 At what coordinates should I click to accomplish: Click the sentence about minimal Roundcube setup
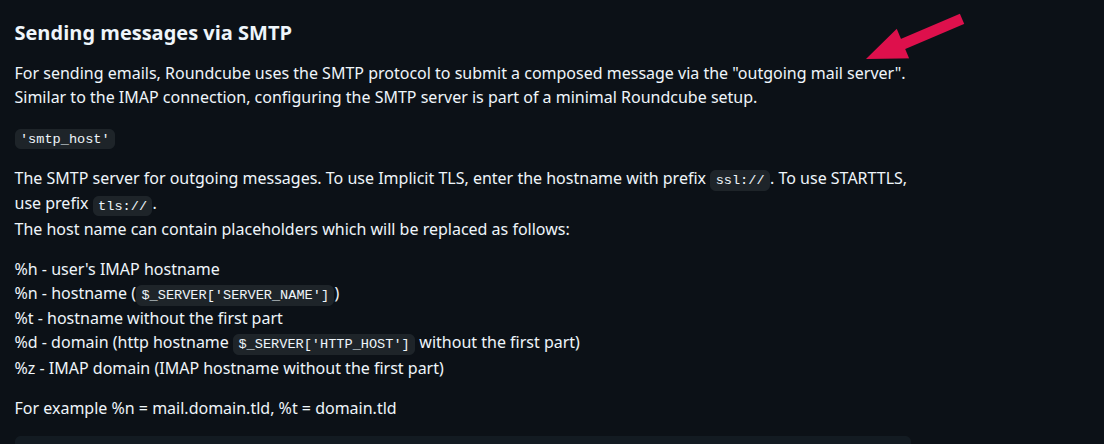386,98
